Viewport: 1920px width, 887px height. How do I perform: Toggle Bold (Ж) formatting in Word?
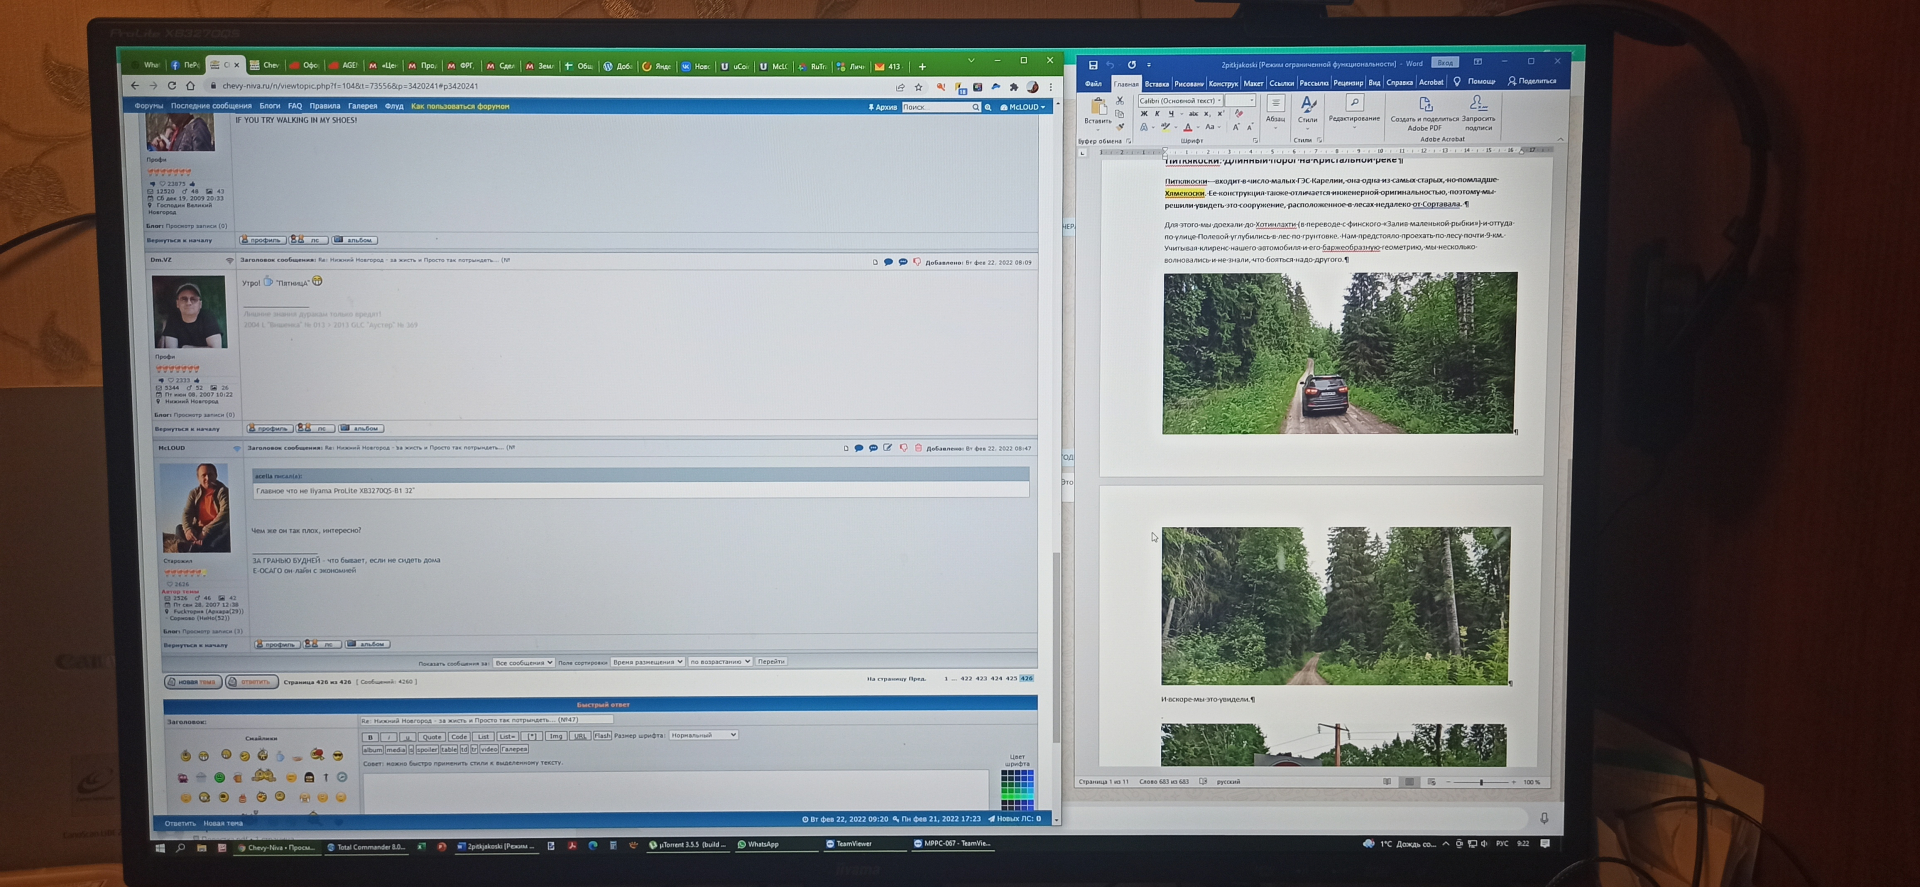[x=1144, y=114]
